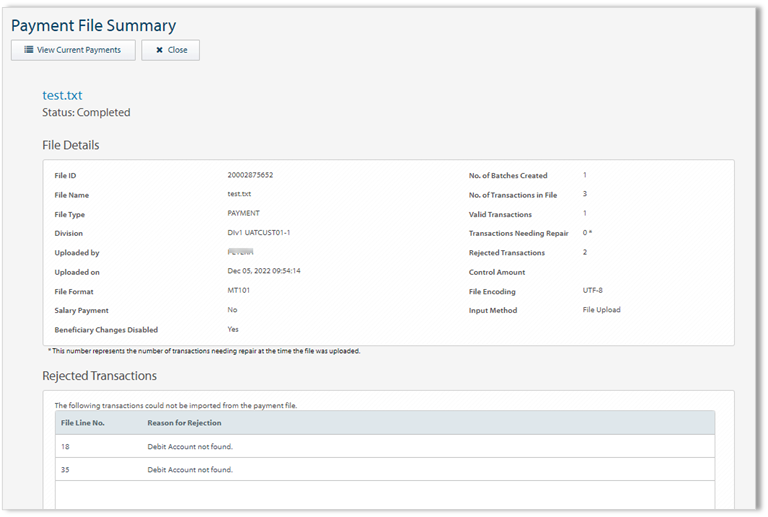The image size is (768, 517).
Task: Click the Uploaded on date Dec 05, 2022
Action: [264, 271]
